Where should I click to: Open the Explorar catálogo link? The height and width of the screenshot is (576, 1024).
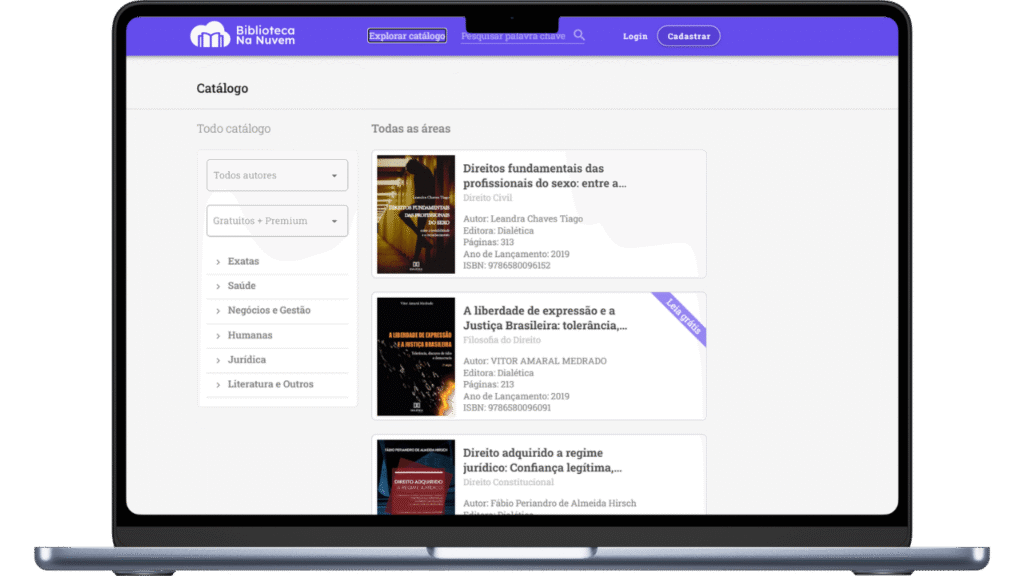click(x=407, y=36)
